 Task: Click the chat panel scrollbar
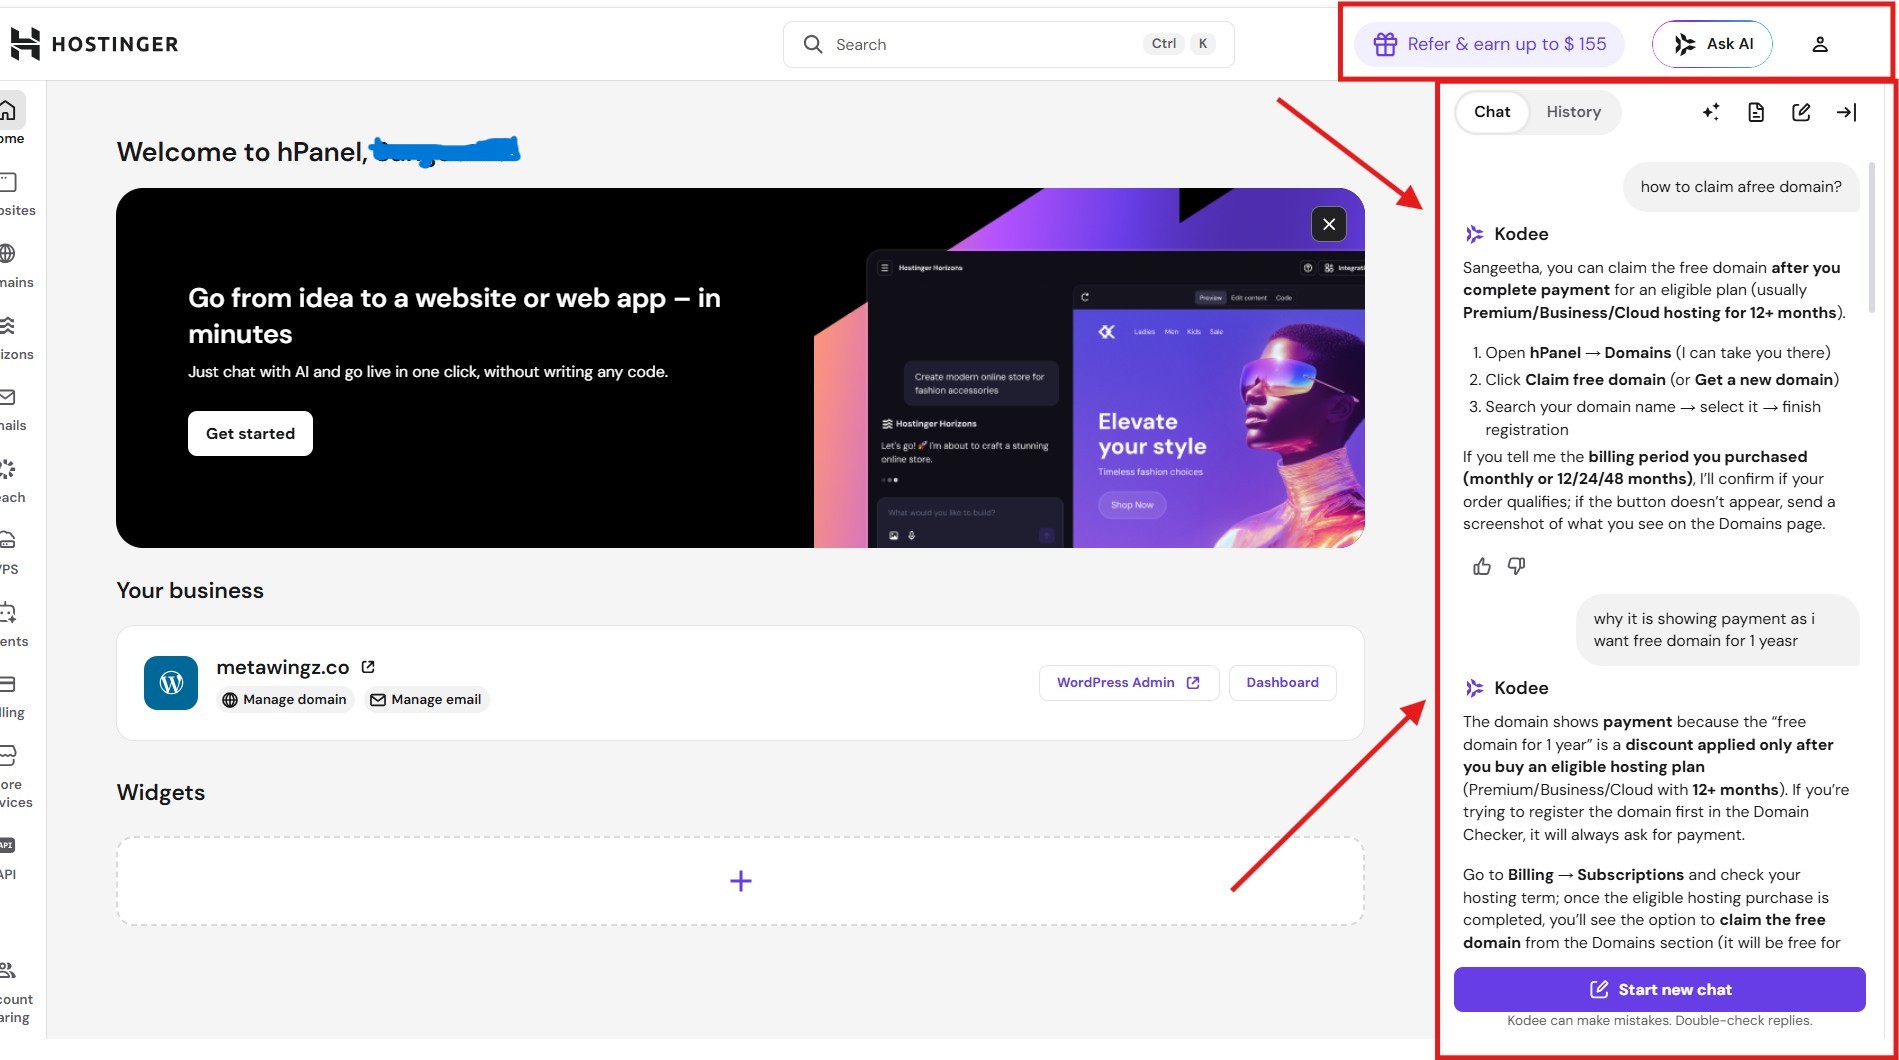(x=1872, y=238)
